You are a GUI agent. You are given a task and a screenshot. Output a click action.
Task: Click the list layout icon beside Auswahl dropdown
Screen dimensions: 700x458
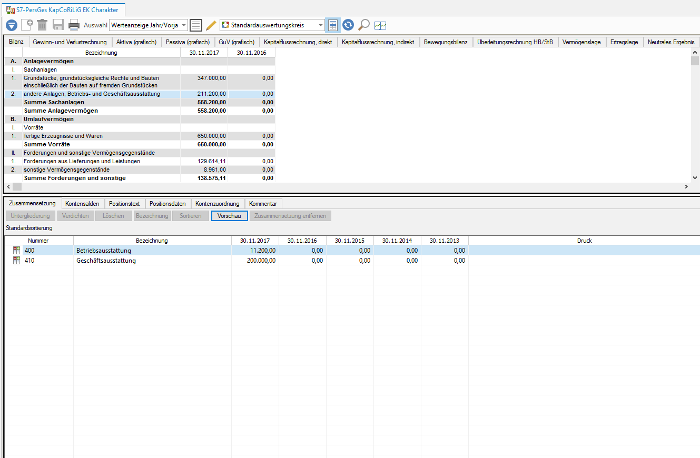pyautogui.click(x=196, y=25)
